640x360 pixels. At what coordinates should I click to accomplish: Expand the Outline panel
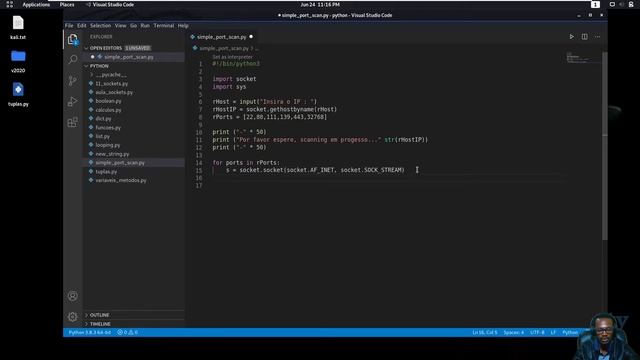pyautogui.click(x=99, y=315)
